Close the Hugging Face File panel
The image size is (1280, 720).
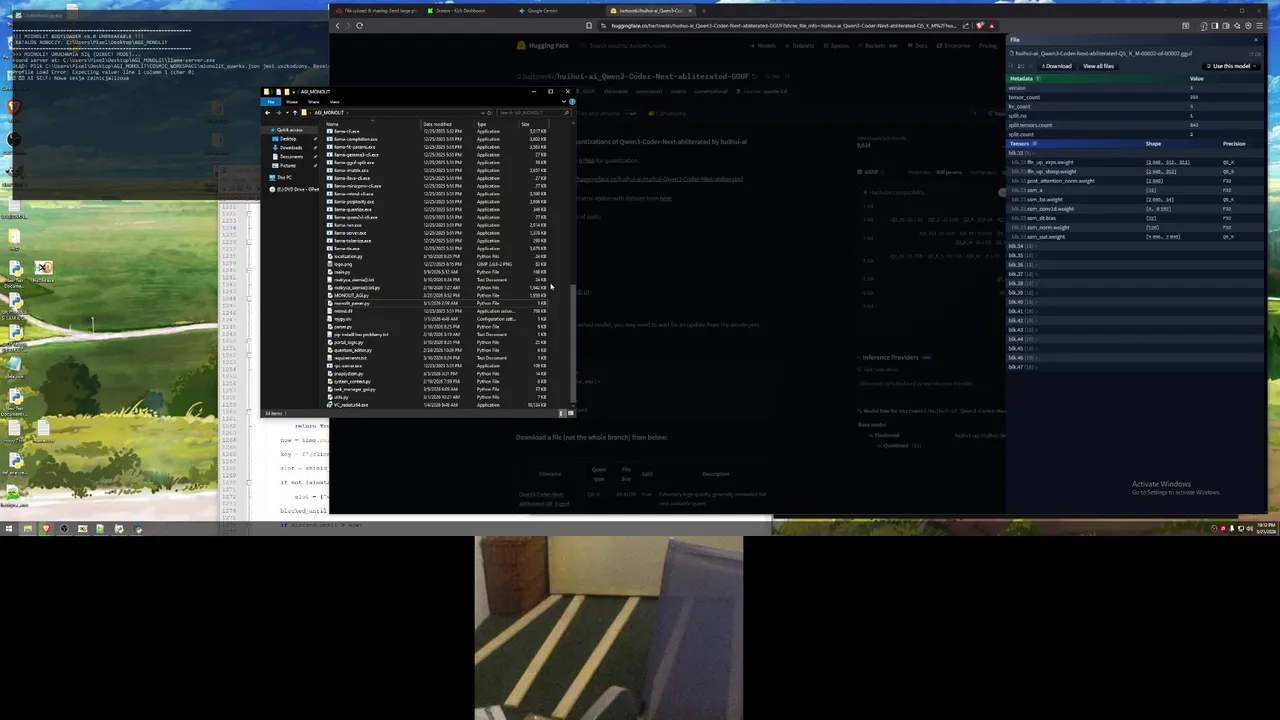pyautogui.click(x=1256, y=40)
